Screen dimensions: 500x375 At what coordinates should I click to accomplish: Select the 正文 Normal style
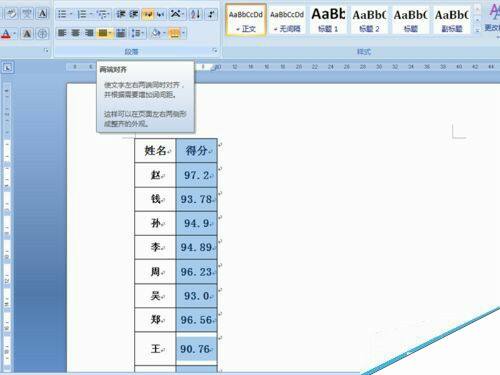pos(246,20)
